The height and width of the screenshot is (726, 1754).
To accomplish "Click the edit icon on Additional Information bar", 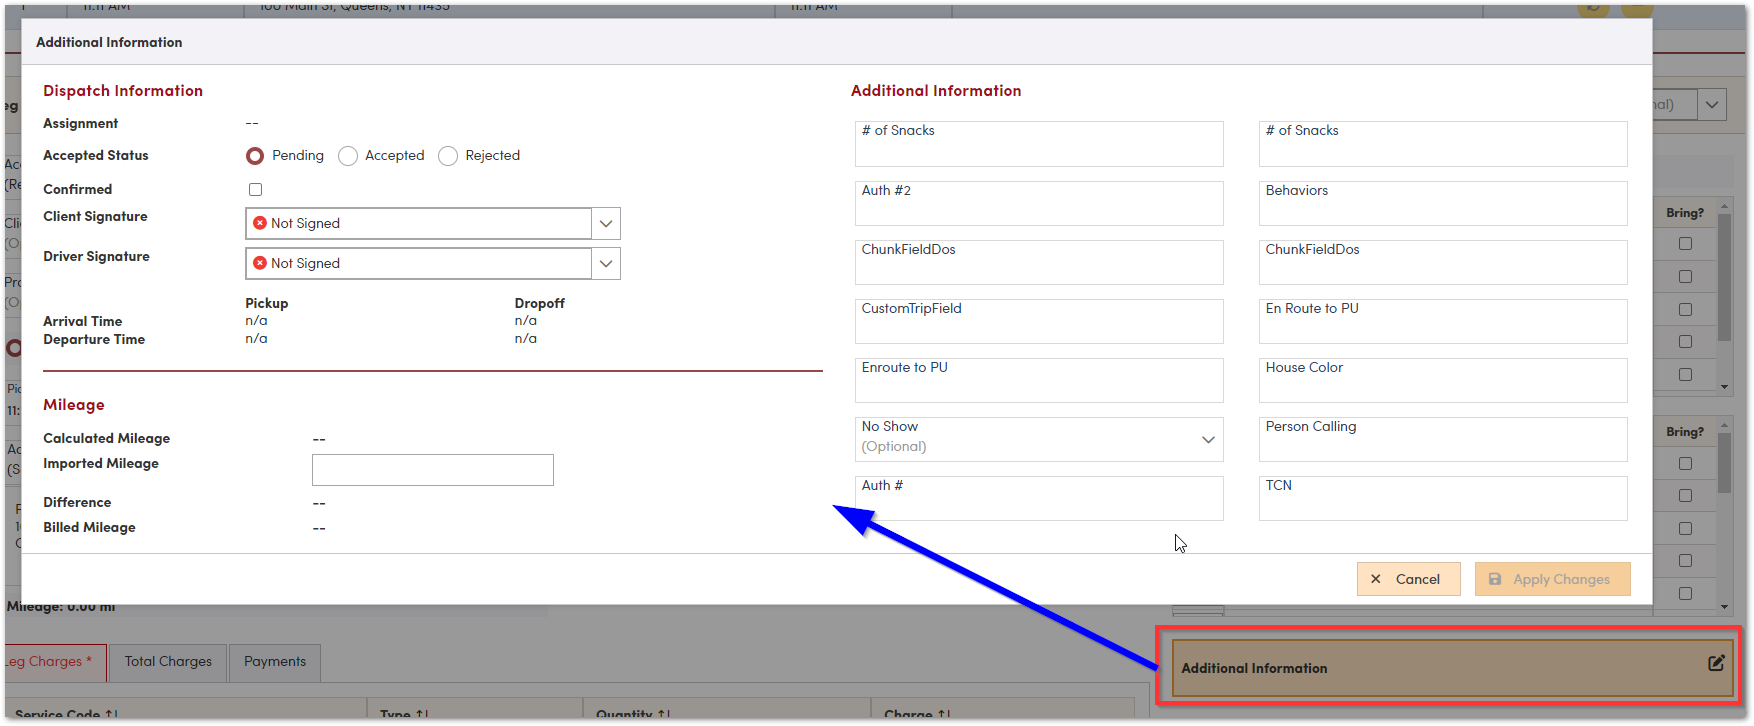I will 1716,663.
